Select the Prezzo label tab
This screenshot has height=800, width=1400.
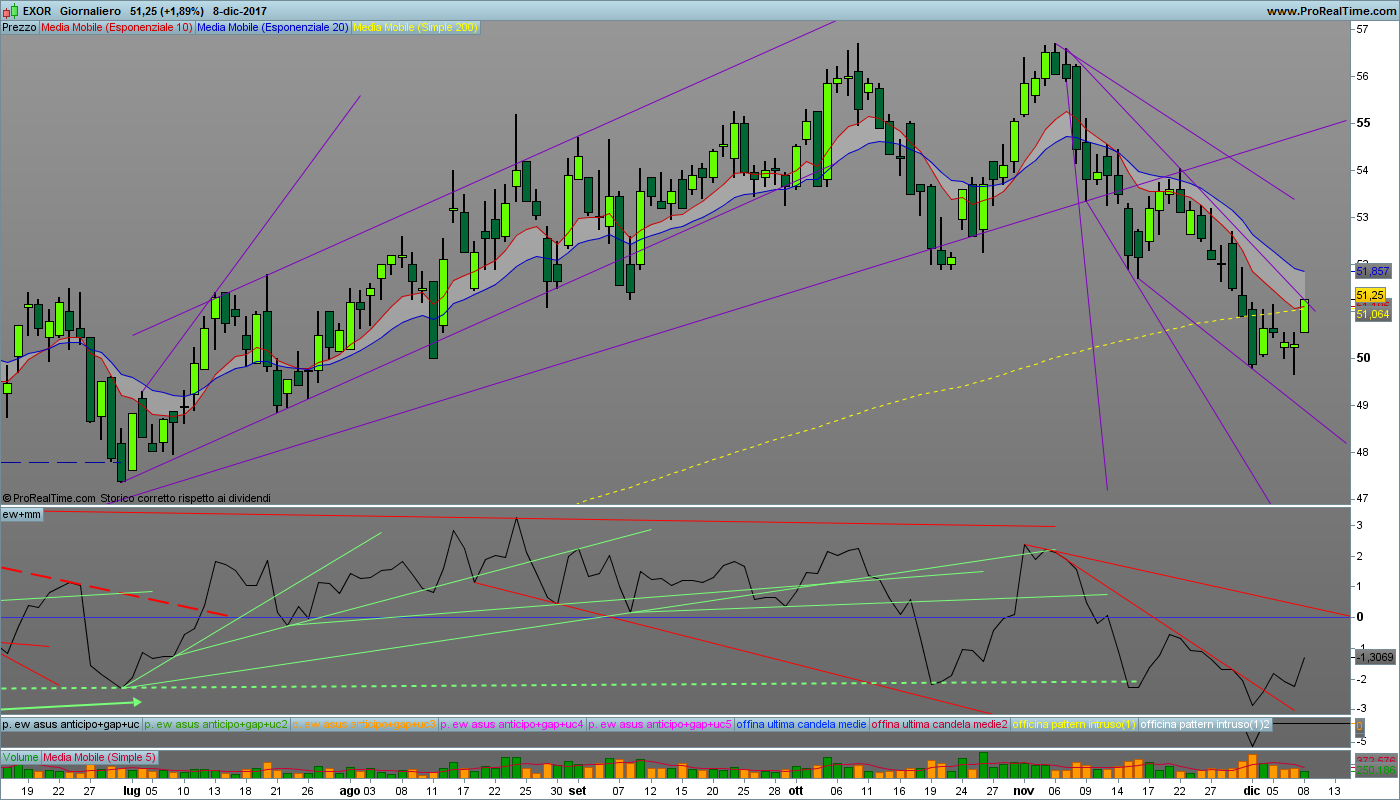[20, 28]
